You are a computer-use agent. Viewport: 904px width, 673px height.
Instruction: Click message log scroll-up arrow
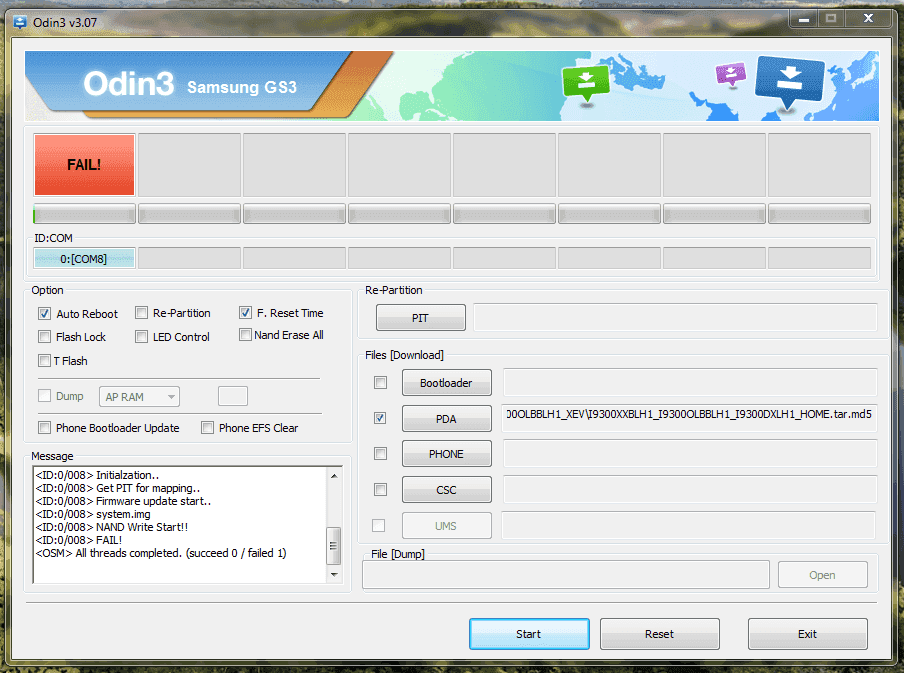334,476
